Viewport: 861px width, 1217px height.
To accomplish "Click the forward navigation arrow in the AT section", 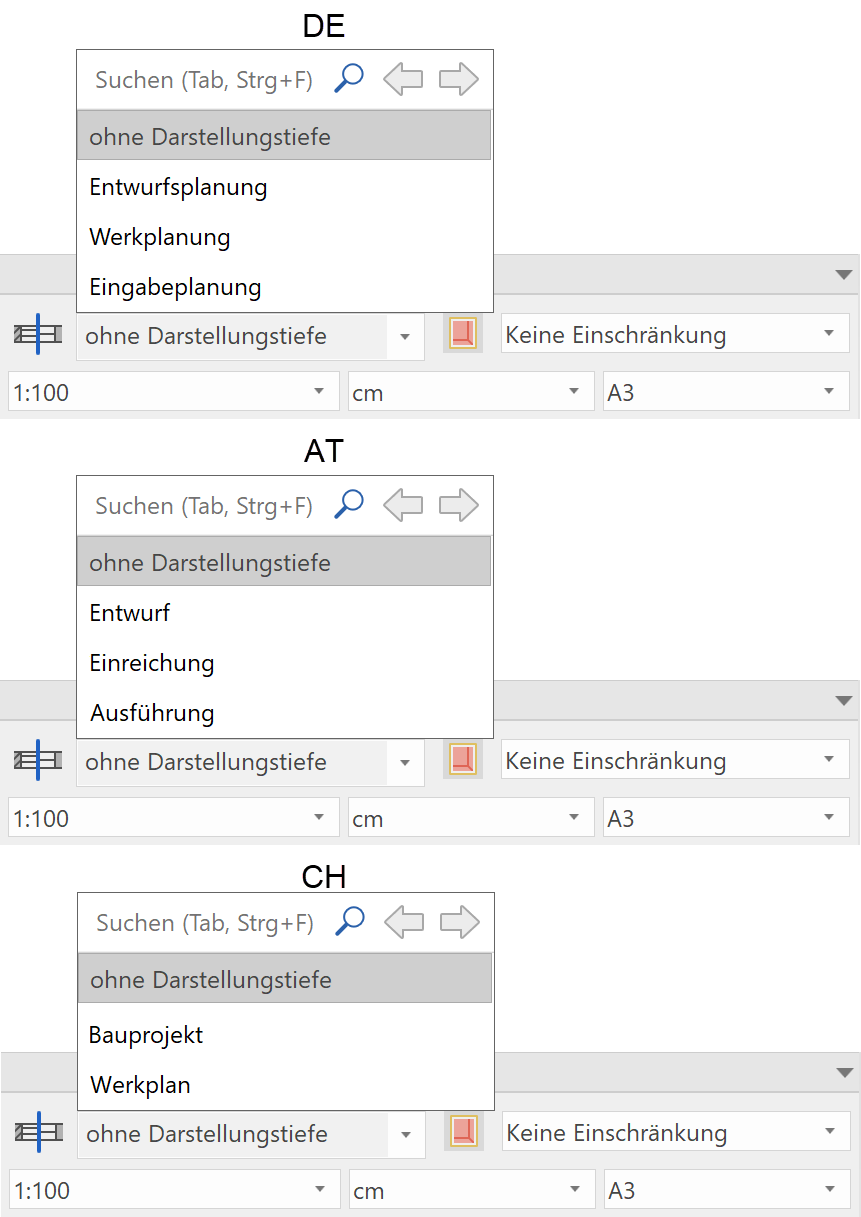I will (x=458, y=505).
